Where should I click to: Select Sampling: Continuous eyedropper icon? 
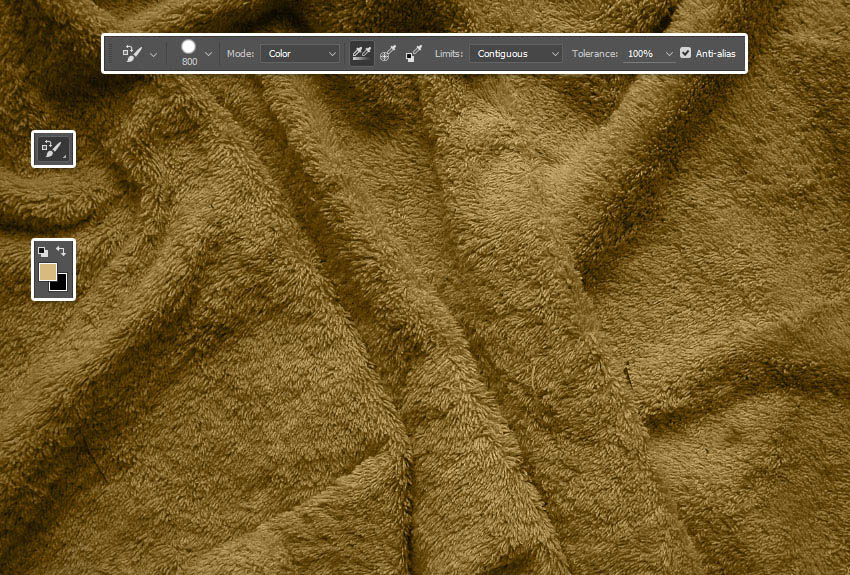pos(361,54)
